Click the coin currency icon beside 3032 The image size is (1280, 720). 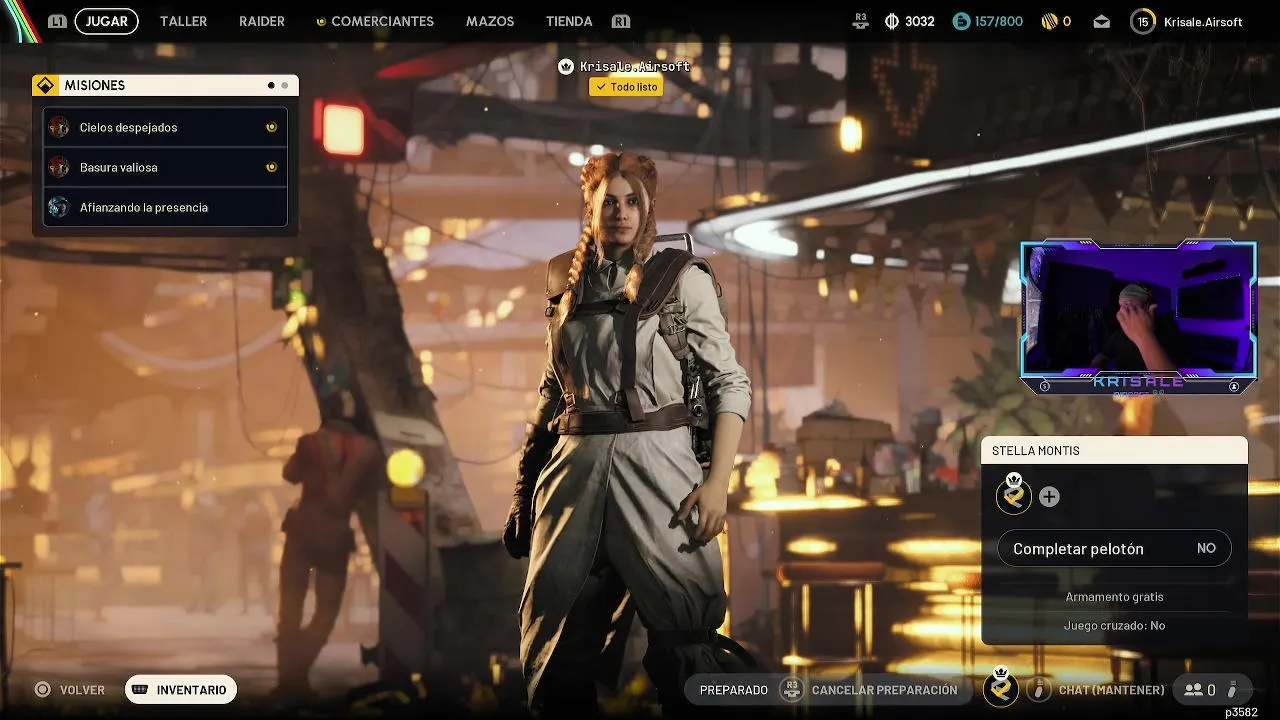[x=892, y=21]
